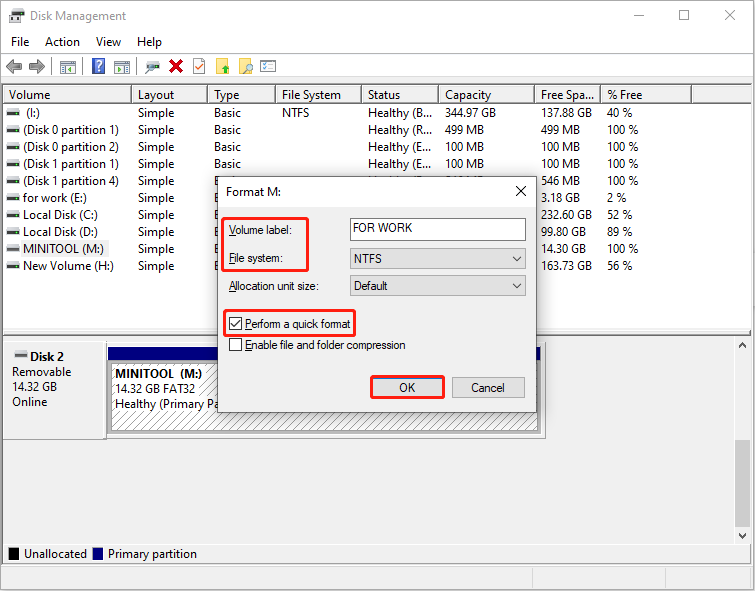This screenshot has width=755, height=591.
Task: Click the red X Delete icon
Action: (176, 66)
